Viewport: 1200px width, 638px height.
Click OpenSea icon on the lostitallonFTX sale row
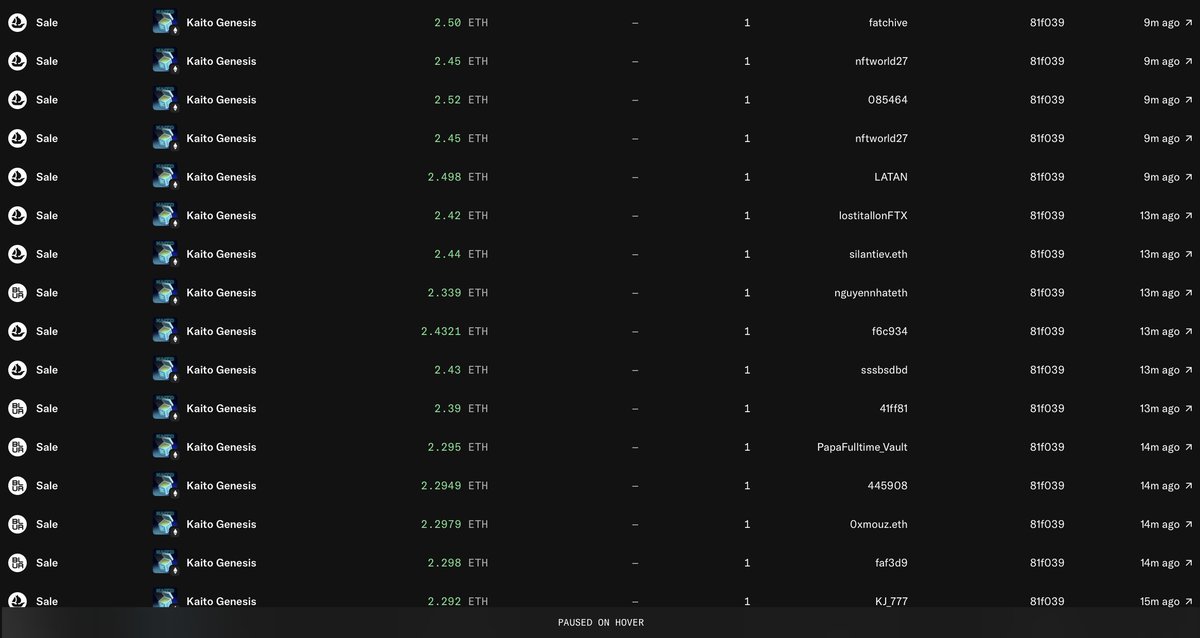pyautogui.click(x=17, y=215)
